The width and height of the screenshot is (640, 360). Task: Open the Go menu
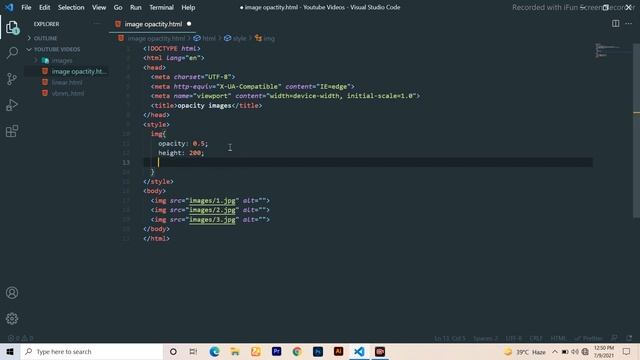pyautogui.click(x=118, y=7)
